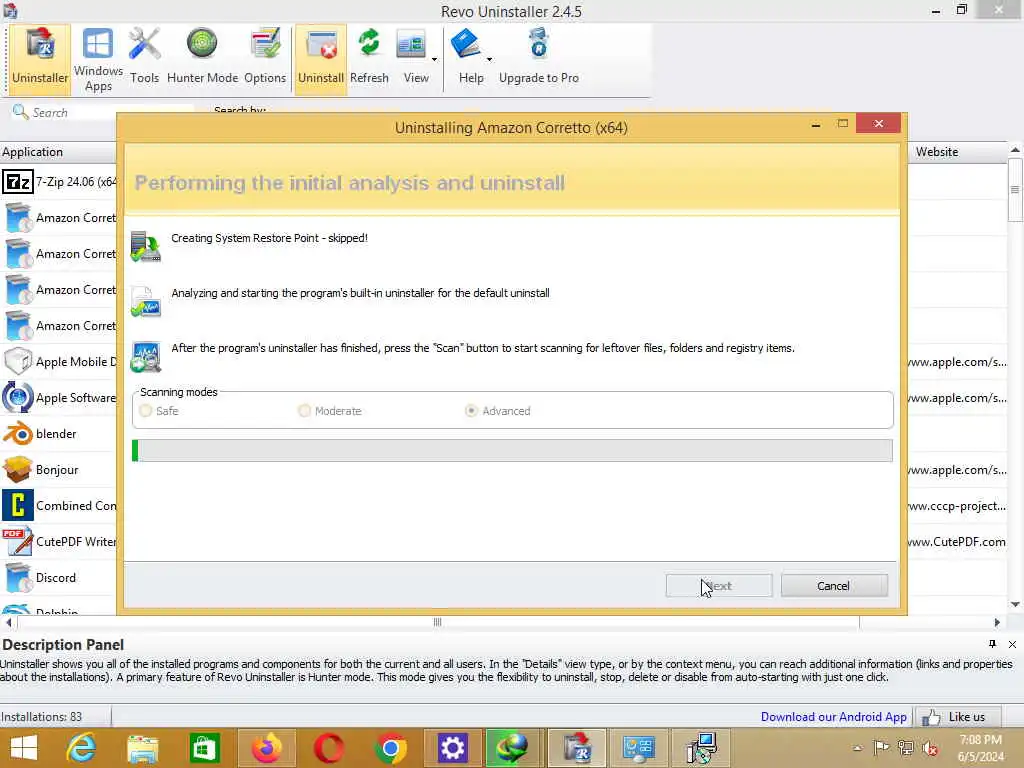Image resolution: width=1024 pixels, height=768 pixels.
Task: Close the Description Panel
Action: click(1012, 644)
